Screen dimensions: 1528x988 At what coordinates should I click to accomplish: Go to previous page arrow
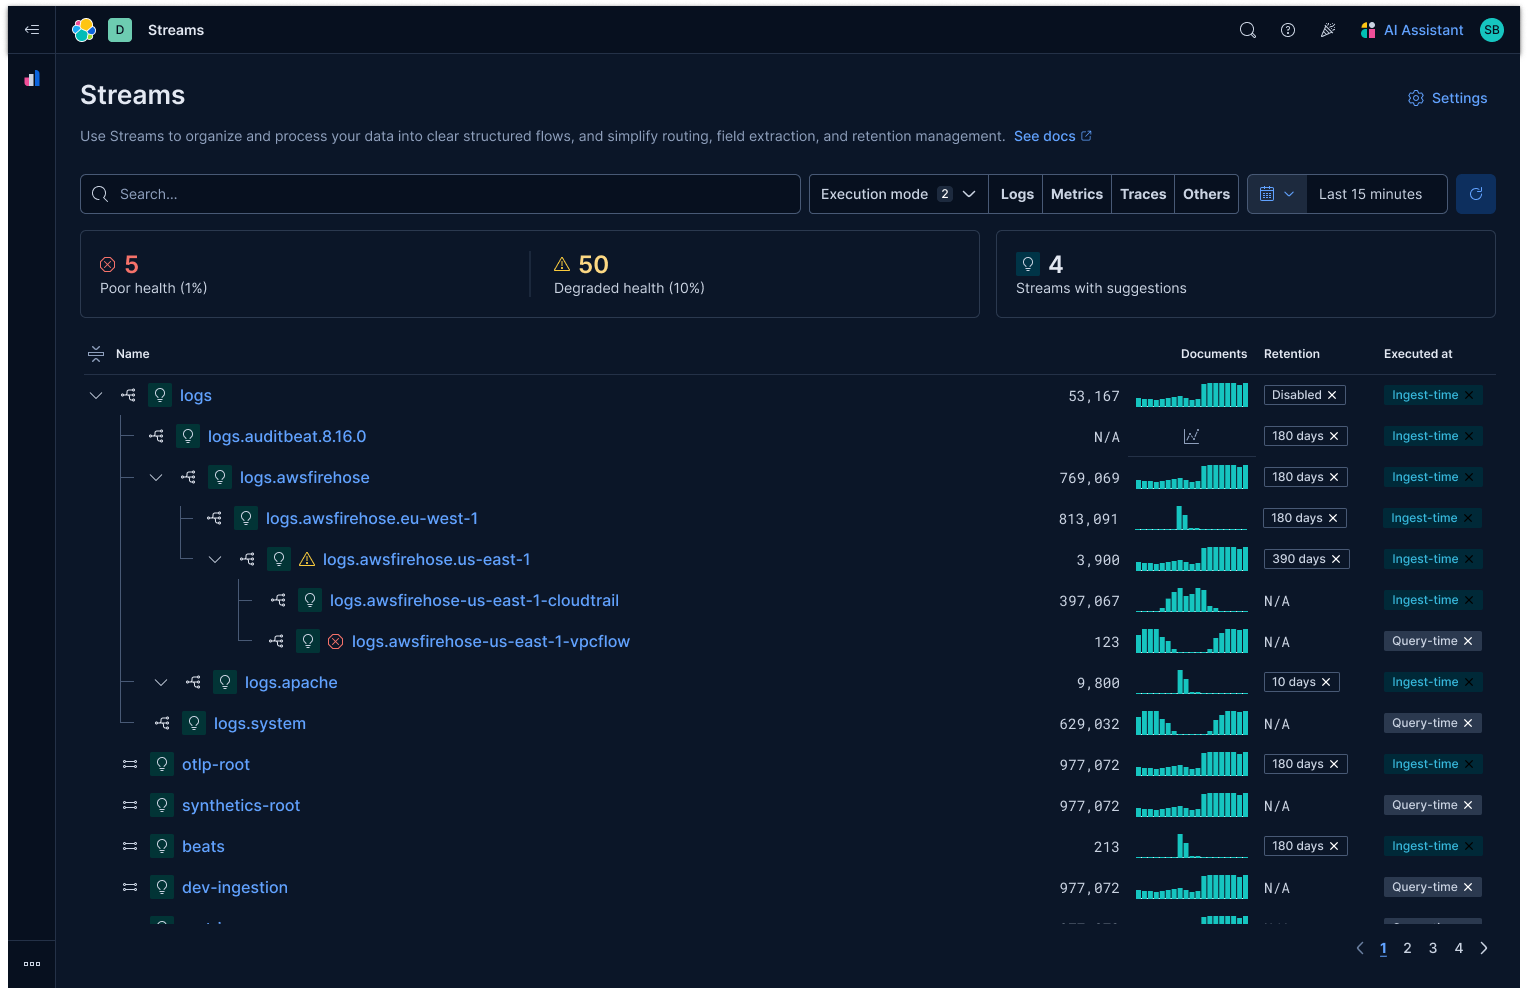[1360, 948]
